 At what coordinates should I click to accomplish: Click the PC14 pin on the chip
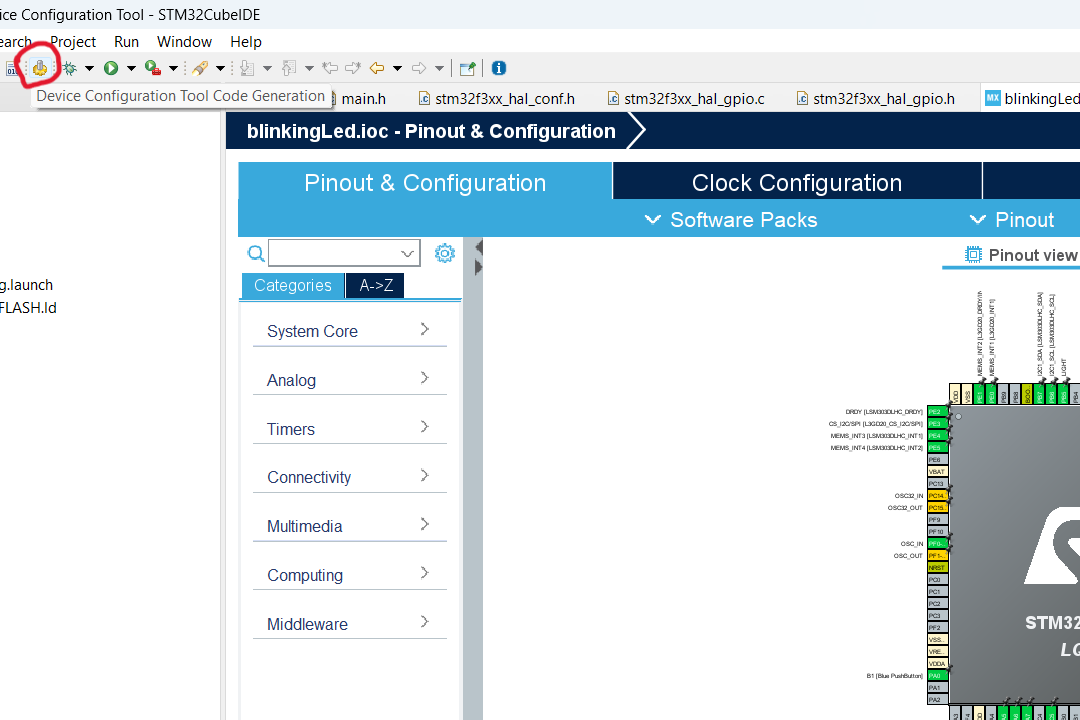pos(936,495)
